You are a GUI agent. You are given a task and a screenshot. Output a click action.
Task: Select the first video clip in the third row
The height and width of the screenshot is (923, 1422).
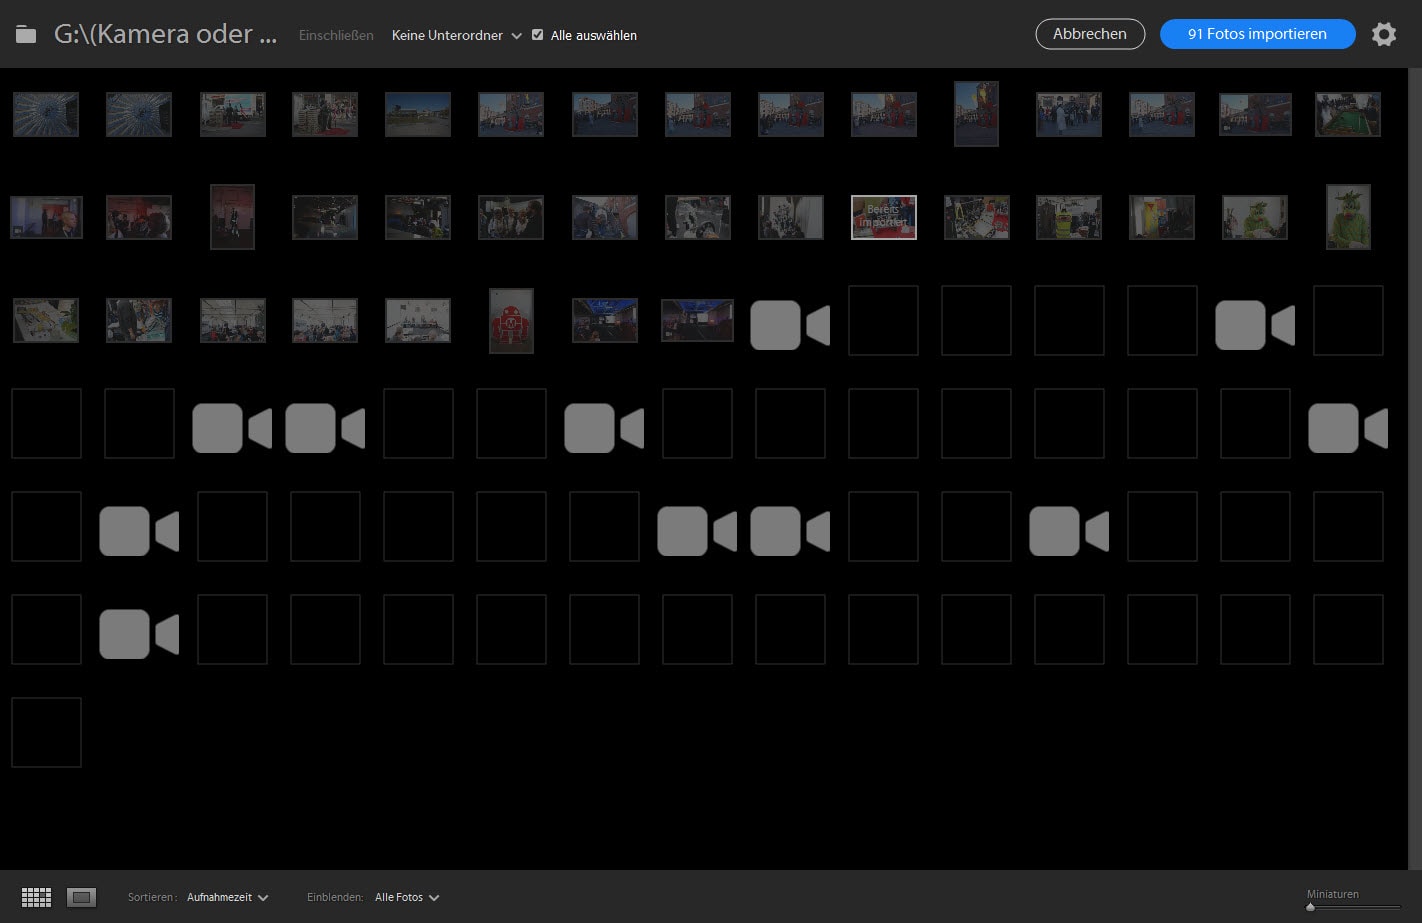click(789, 325)
